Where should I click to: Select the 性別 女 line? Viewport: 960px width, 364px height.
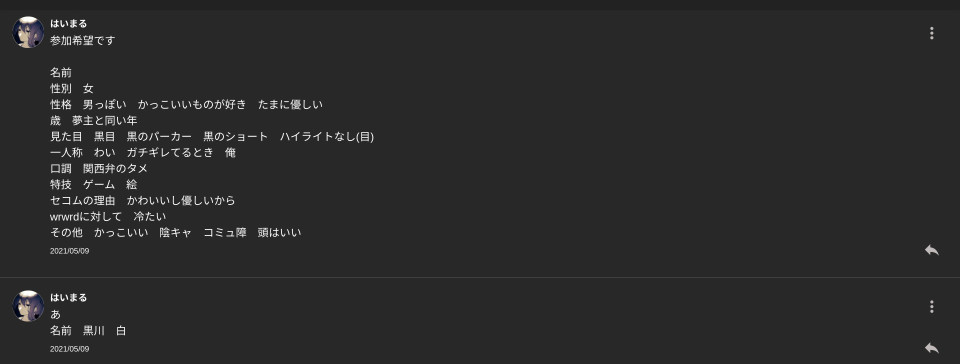tap(72, 89)
